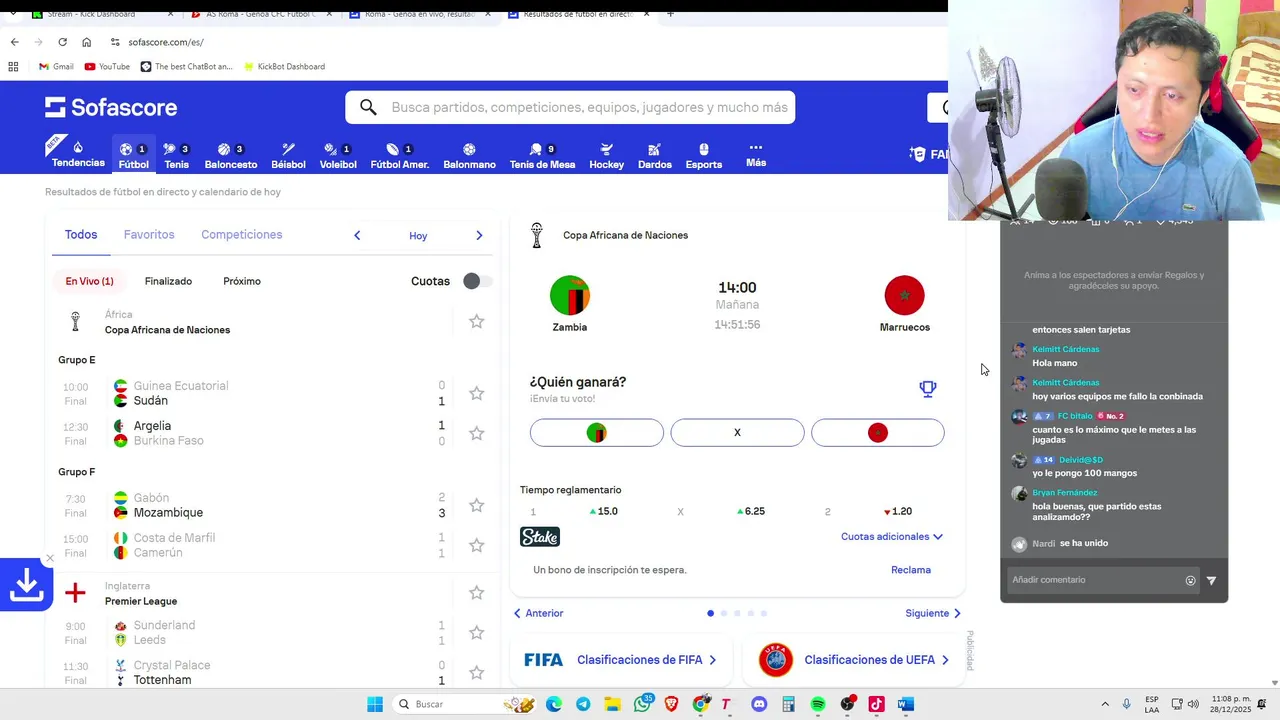Vote X for a draw
The height and width of the screenshot is (720, 1280).
coord(737,433)
